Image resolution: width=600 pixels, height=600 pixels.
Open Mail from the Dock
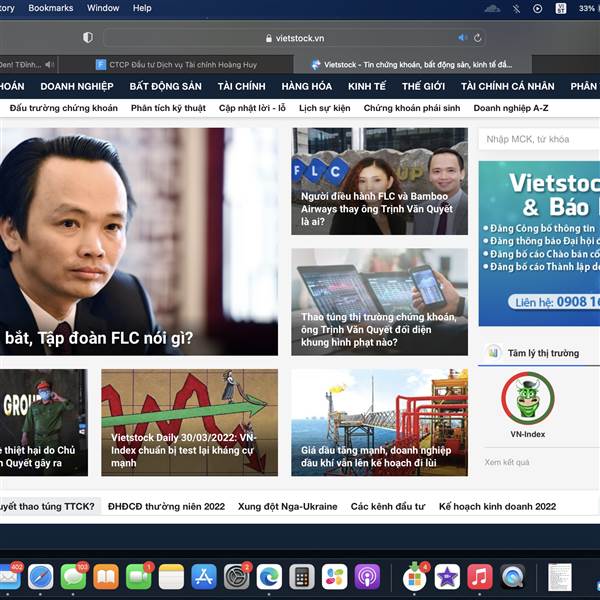[x=9, y=576]
